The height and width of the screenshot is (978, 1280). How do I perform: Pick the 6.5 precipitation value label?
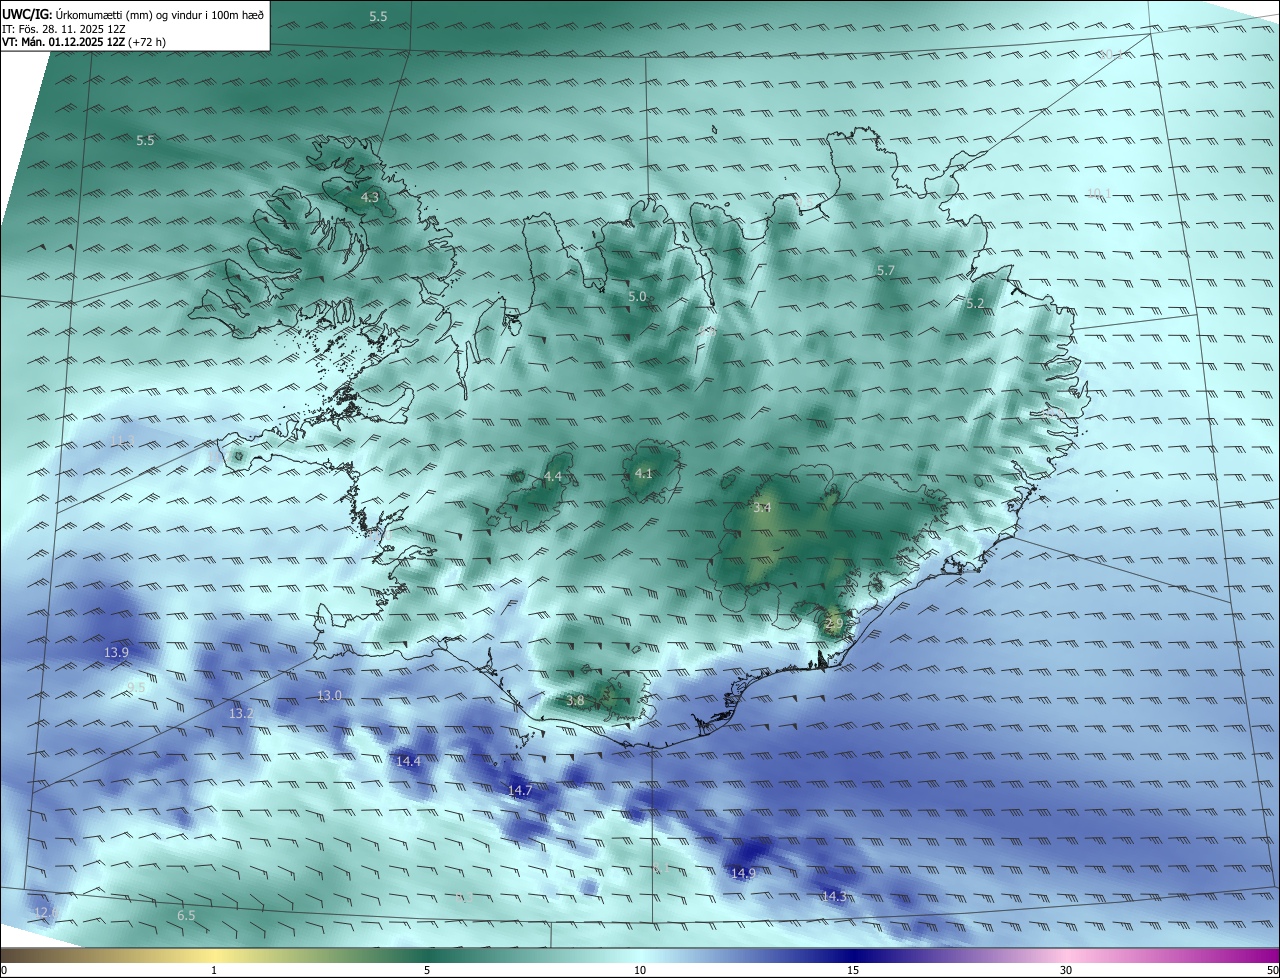point(186,916)
